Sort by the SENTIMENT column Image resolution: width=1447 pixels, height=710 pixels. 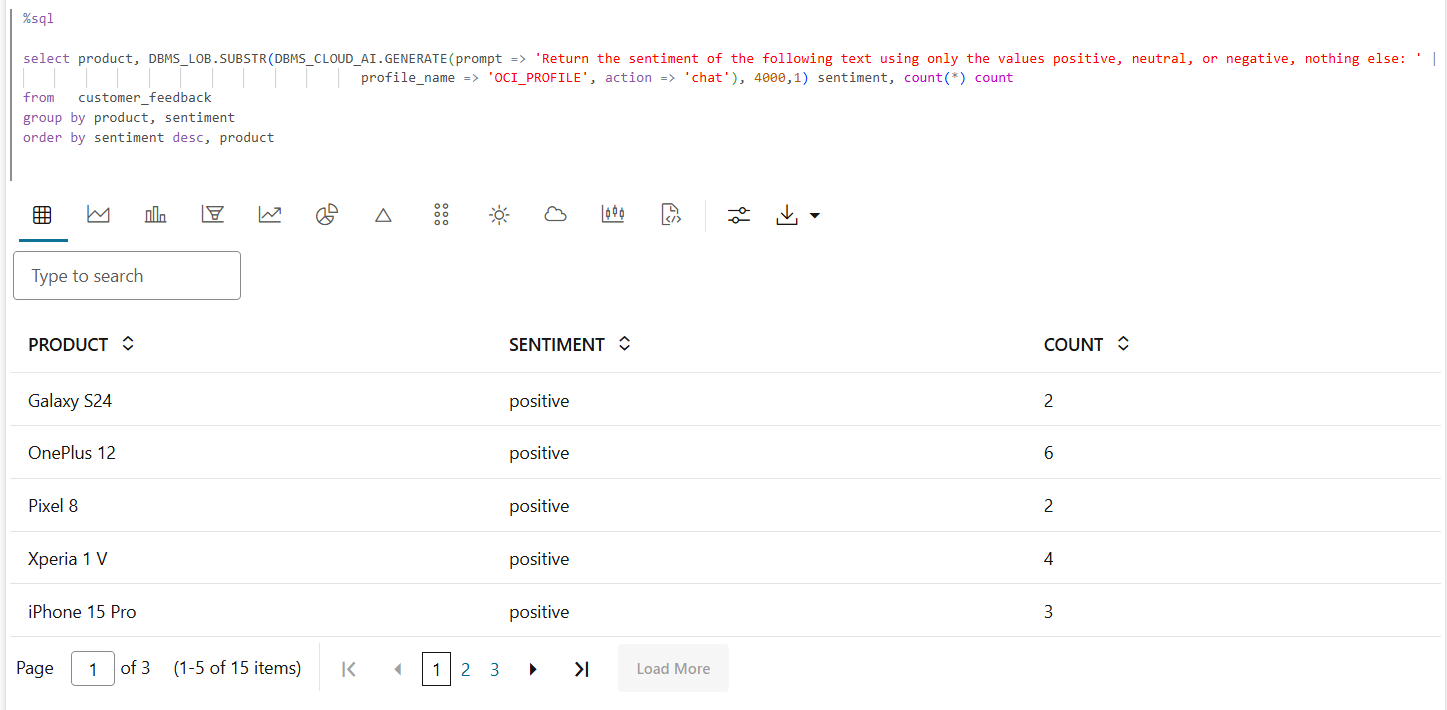625,344
